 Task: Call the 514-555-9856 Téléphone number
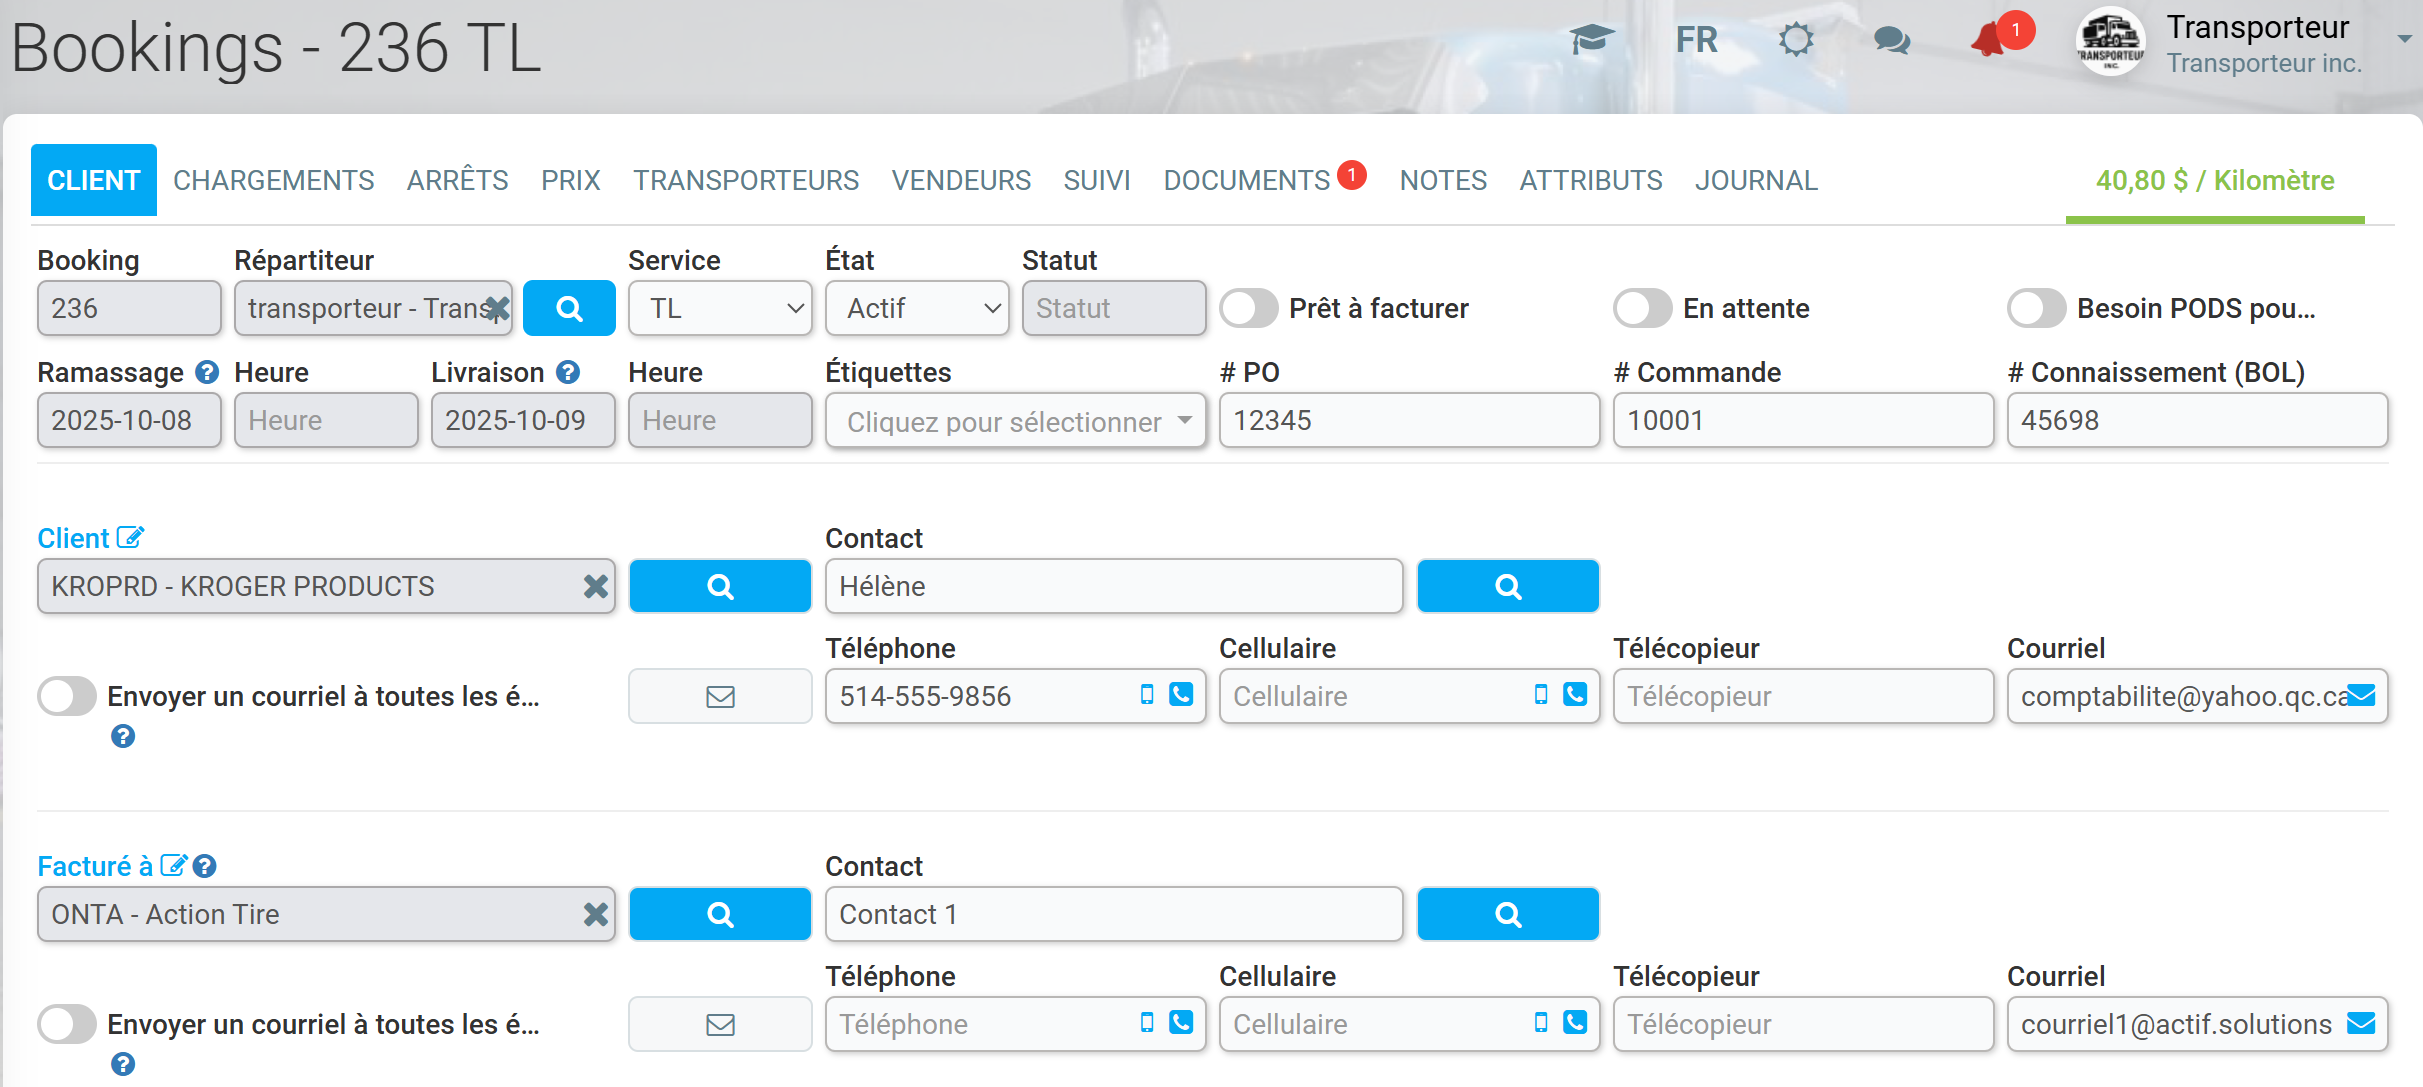pyautogui.click(x=1181, y=694)
